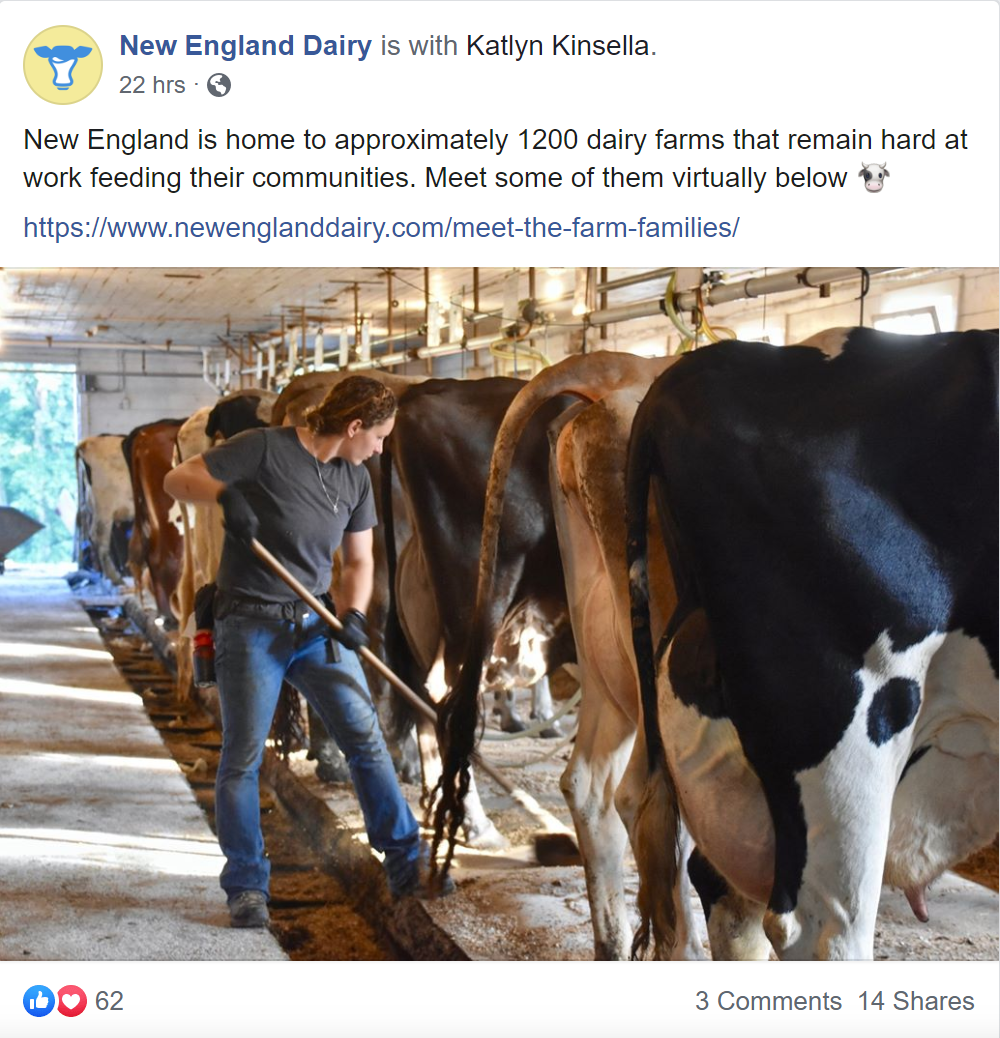The image size is (1000, 1038).
Task: Click the red heart Love reaction icon
Action: coord(71,1000)
